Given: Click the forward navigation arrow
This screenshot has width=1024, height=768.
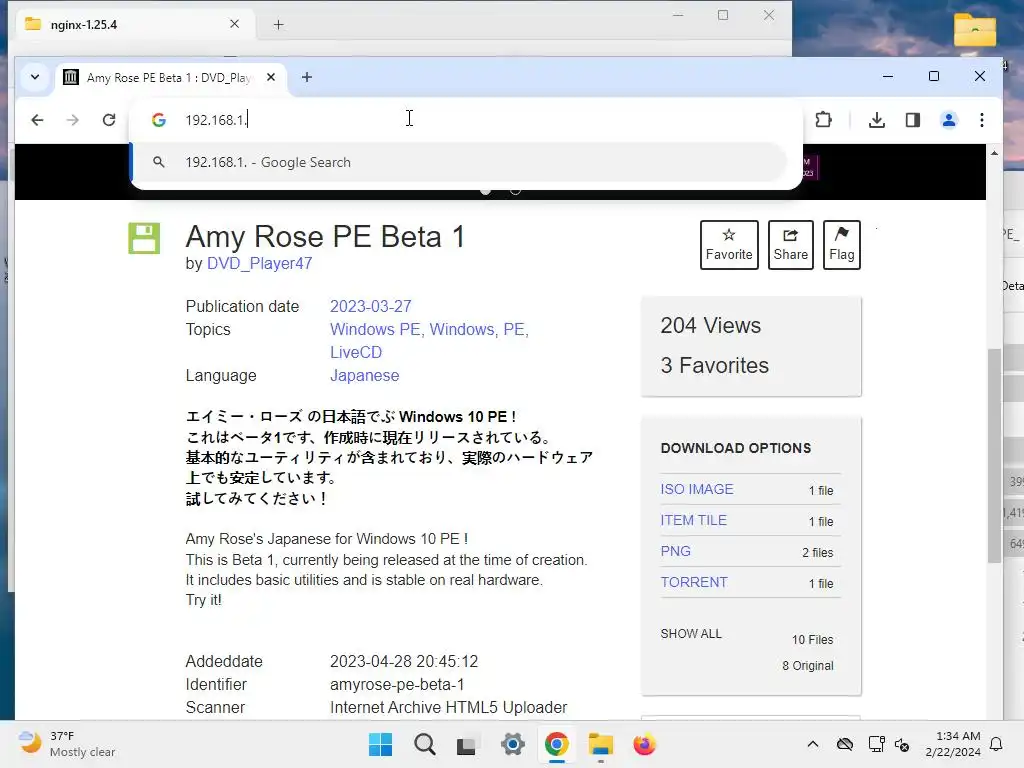Looking at the screenshot, I should tap(72, 120).
